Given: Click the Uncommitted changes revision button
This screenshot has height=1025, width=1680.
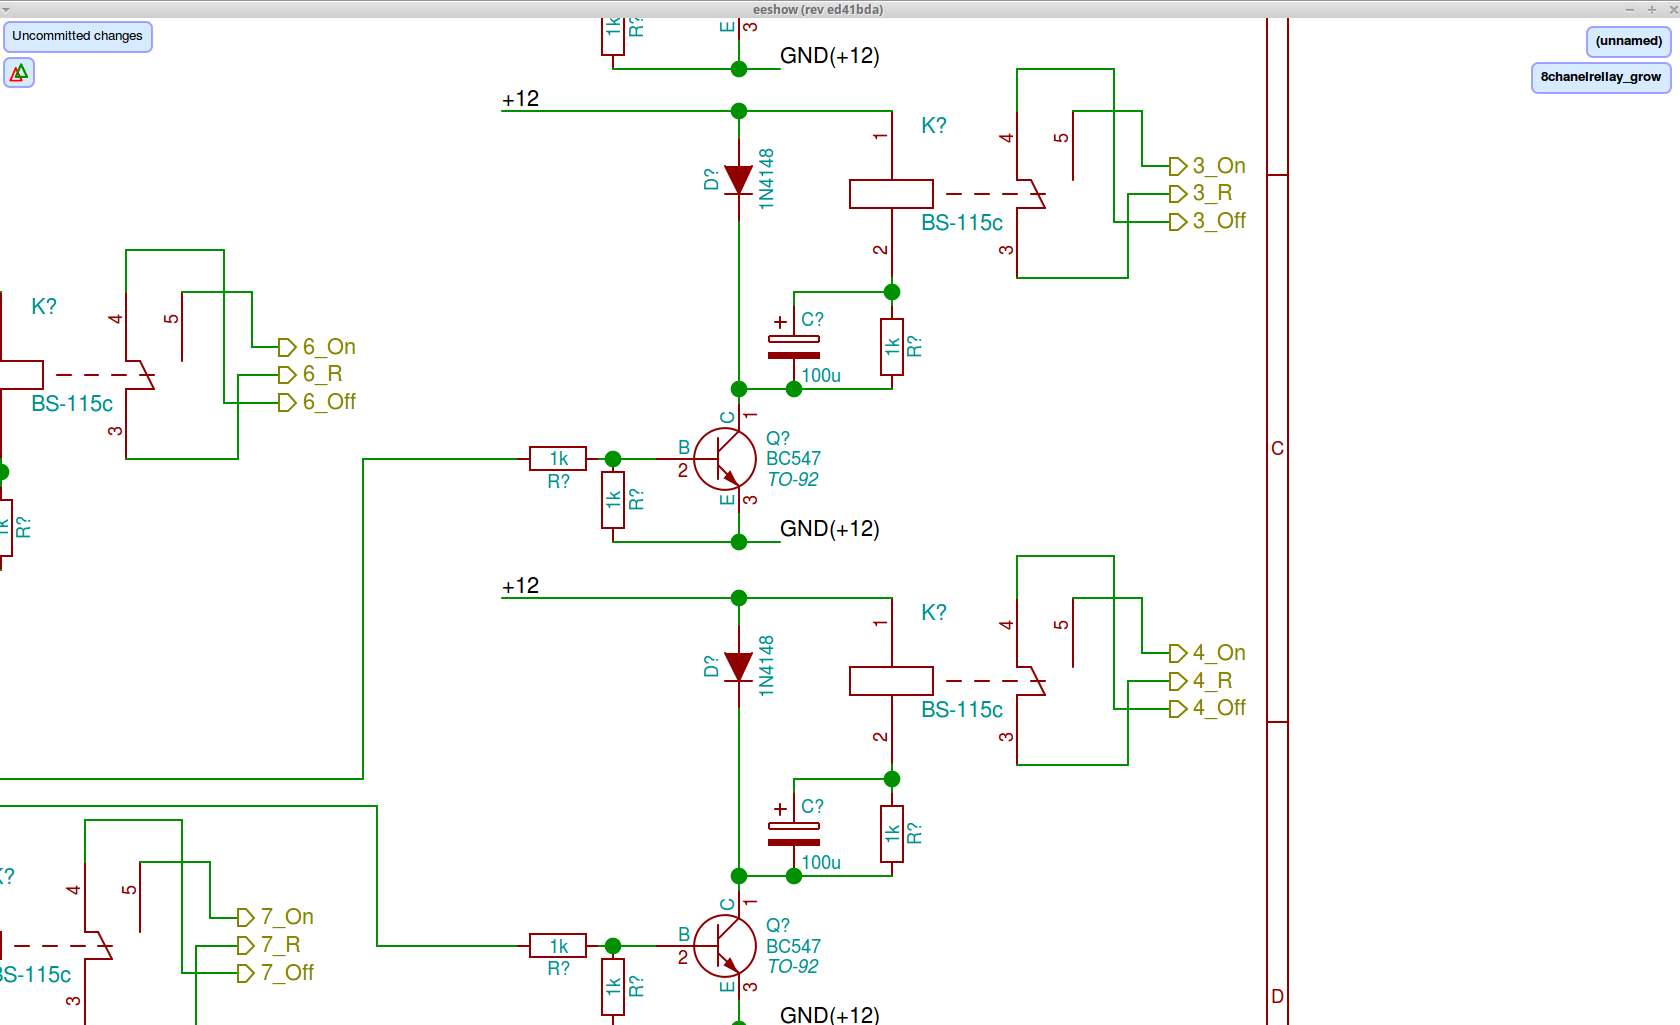Looking at the screenshot, I should point(78,37).
